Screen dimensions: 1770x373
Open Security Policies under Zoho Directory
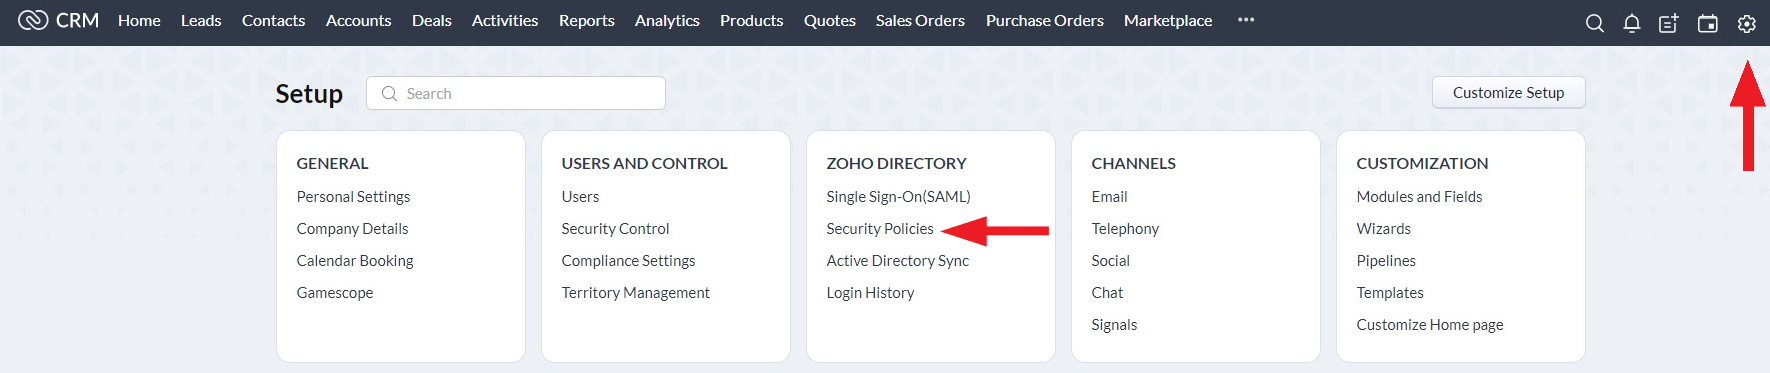[x=880, y=229]
